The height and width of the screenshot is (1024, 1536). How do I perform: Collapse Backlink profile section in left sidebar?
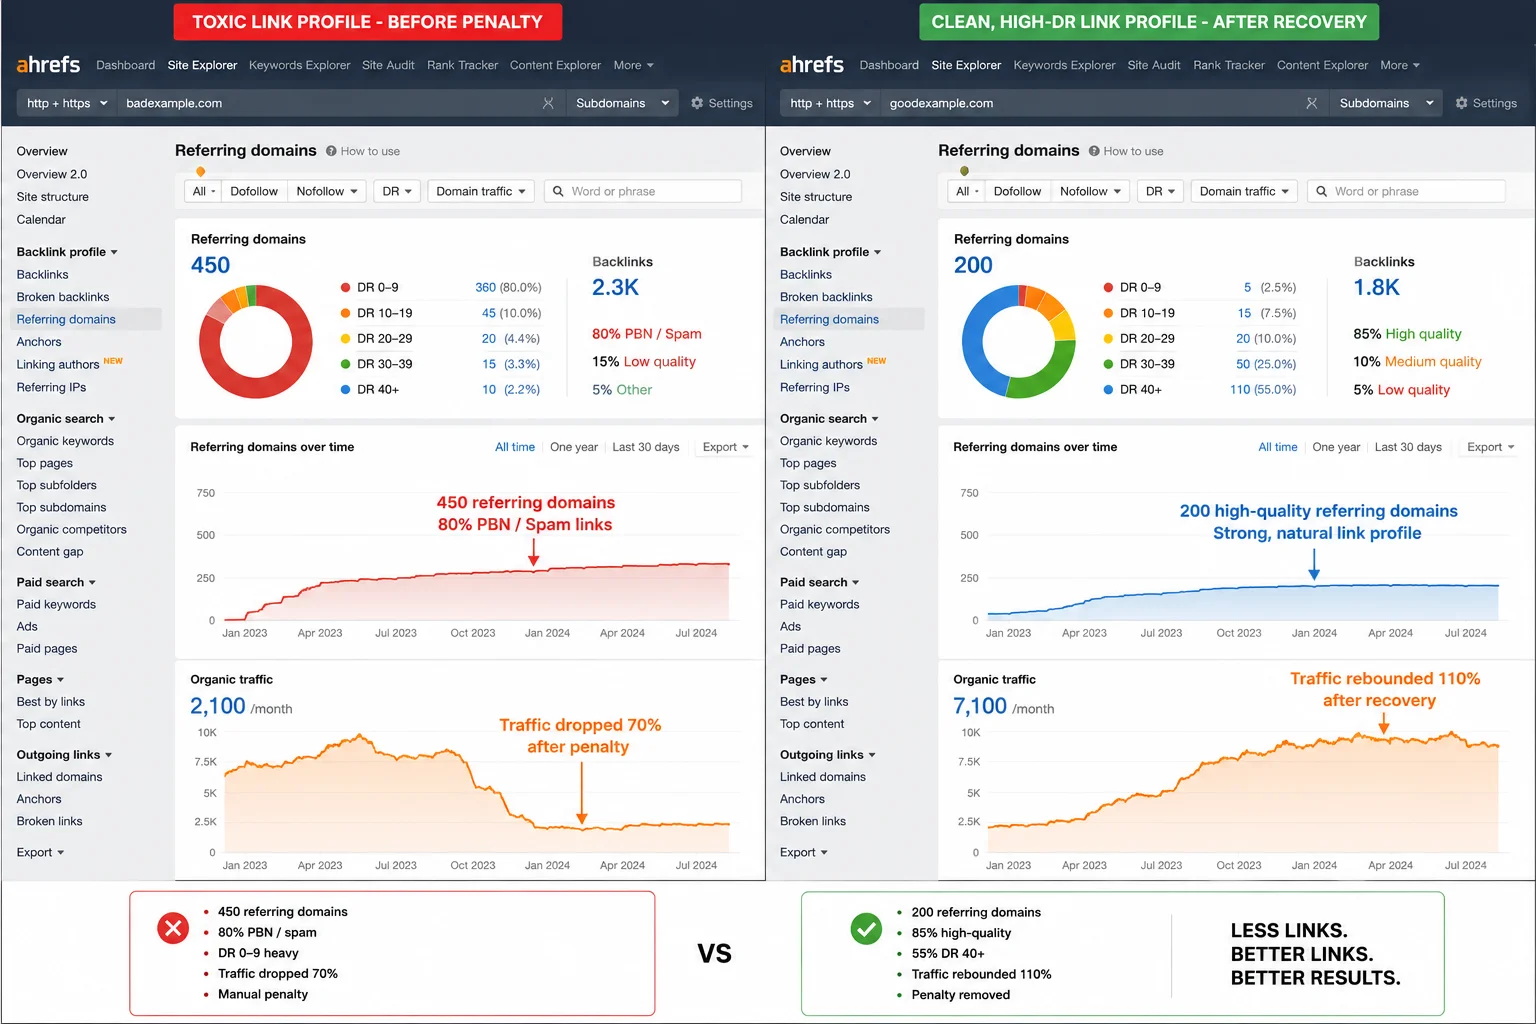[x=67, y=252]
